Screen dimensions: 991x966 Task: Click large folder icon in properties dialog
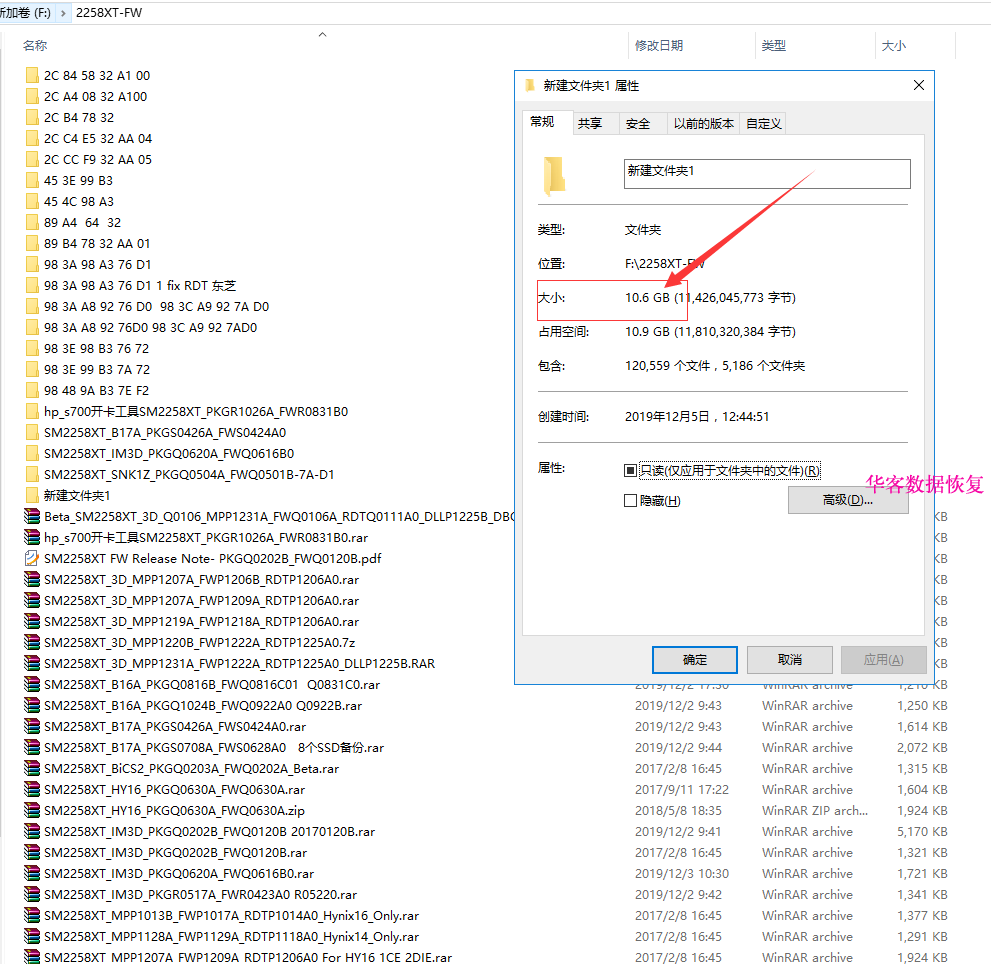pyautogui.click(x=554, y=176)
